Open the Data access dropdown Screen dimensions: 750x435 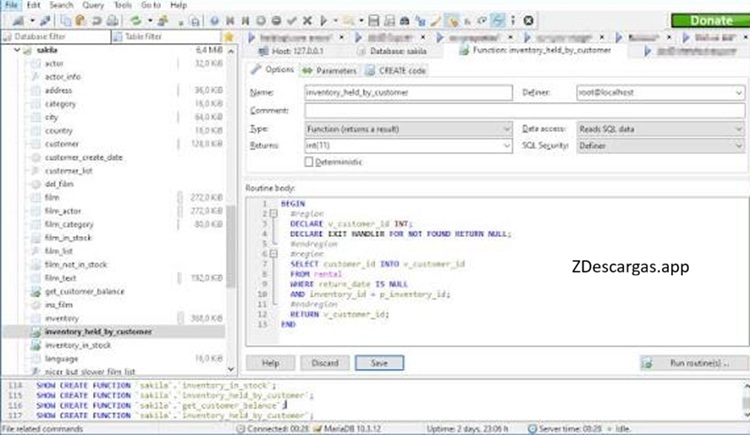click(x=739, y=129)
